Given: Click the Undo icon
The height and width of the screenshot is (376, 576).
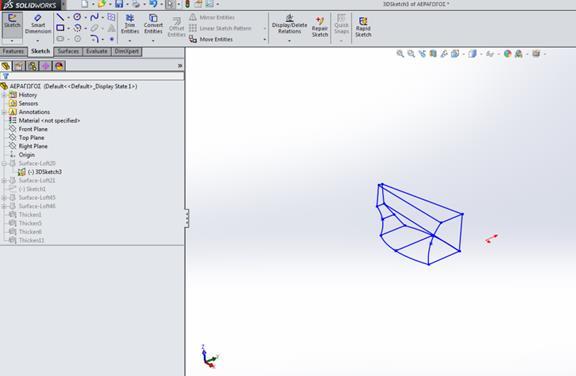Looking at the screenshot, I should [153, 4].
